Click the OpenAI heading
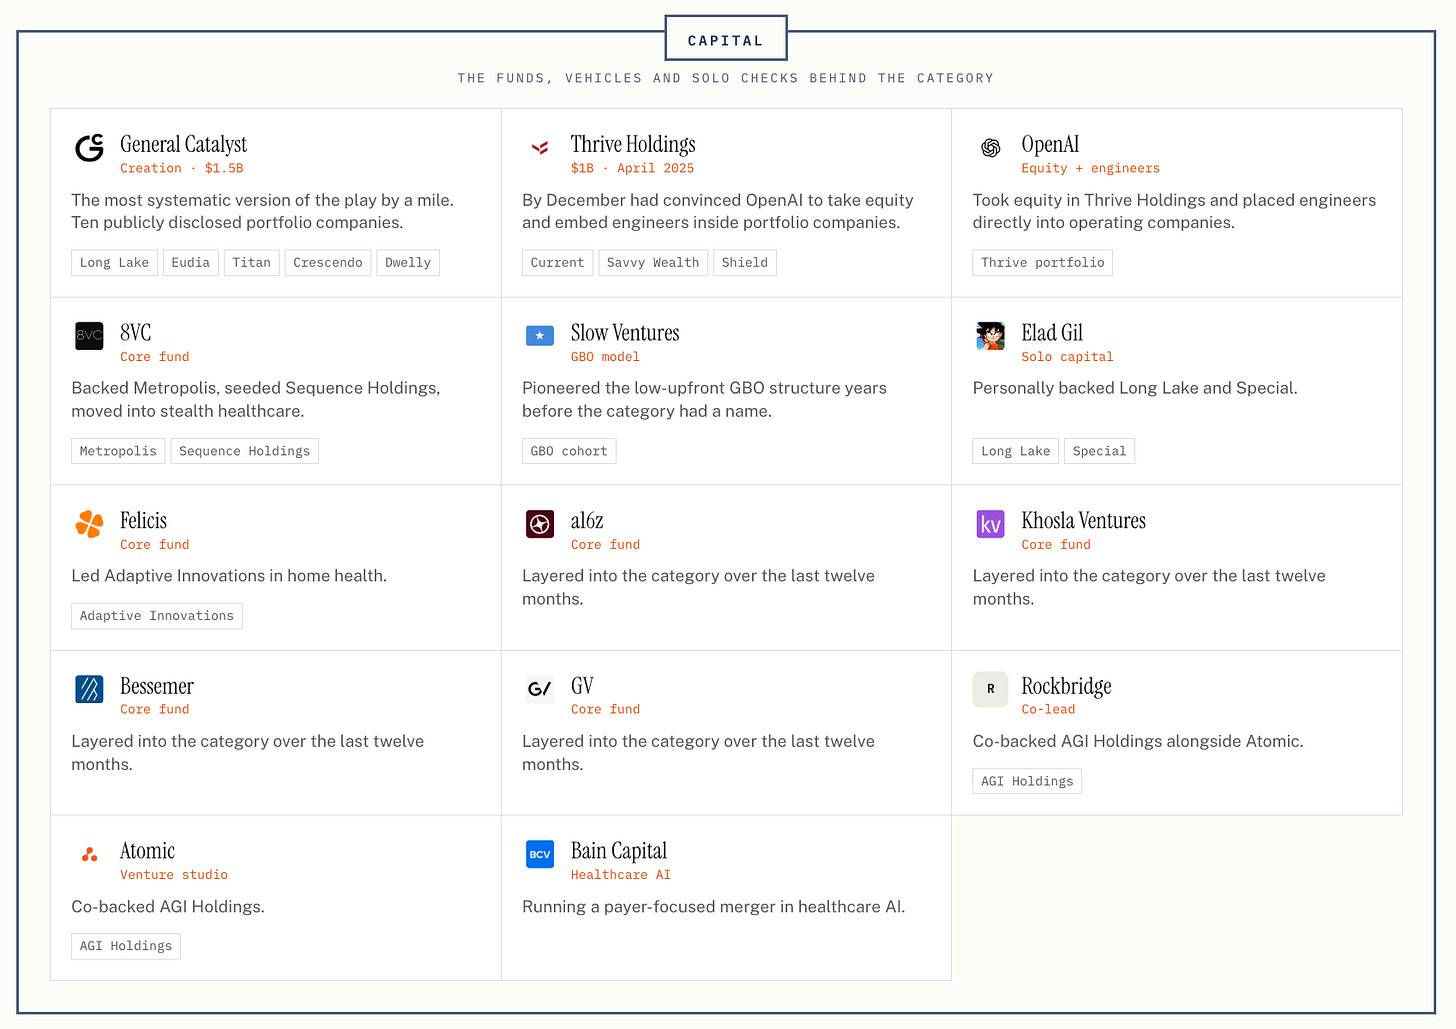The width and height of the screenshot is (1456, 1029). [1050, 144]
